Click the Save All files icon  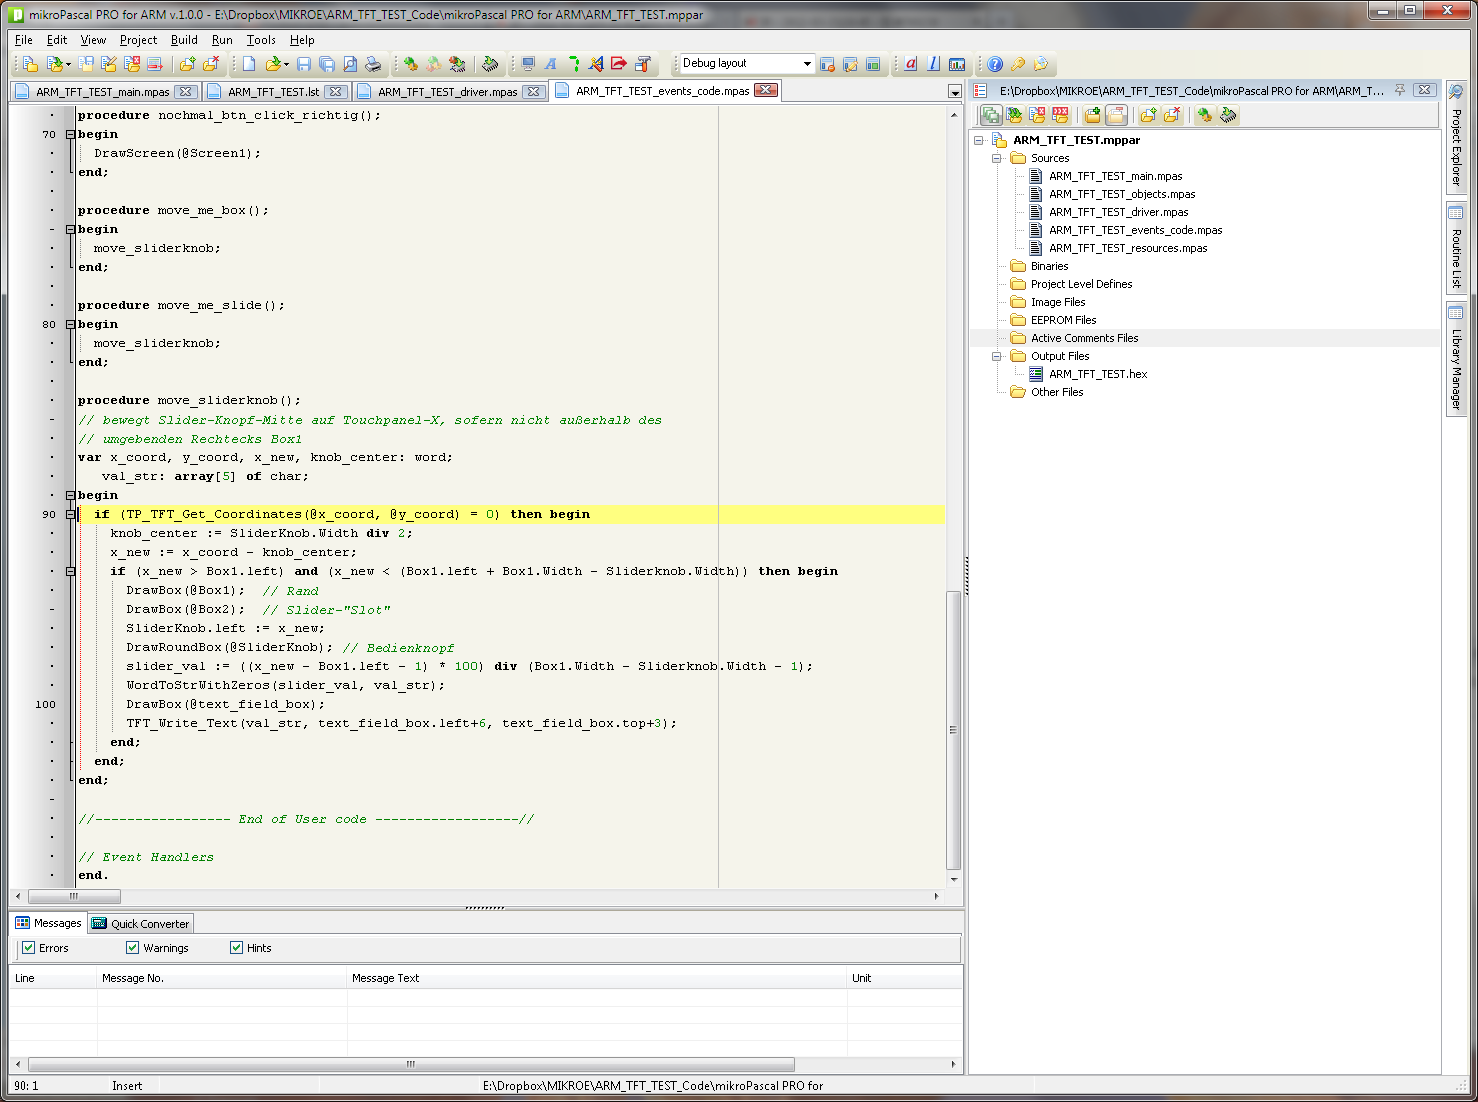tap(327, 64)
